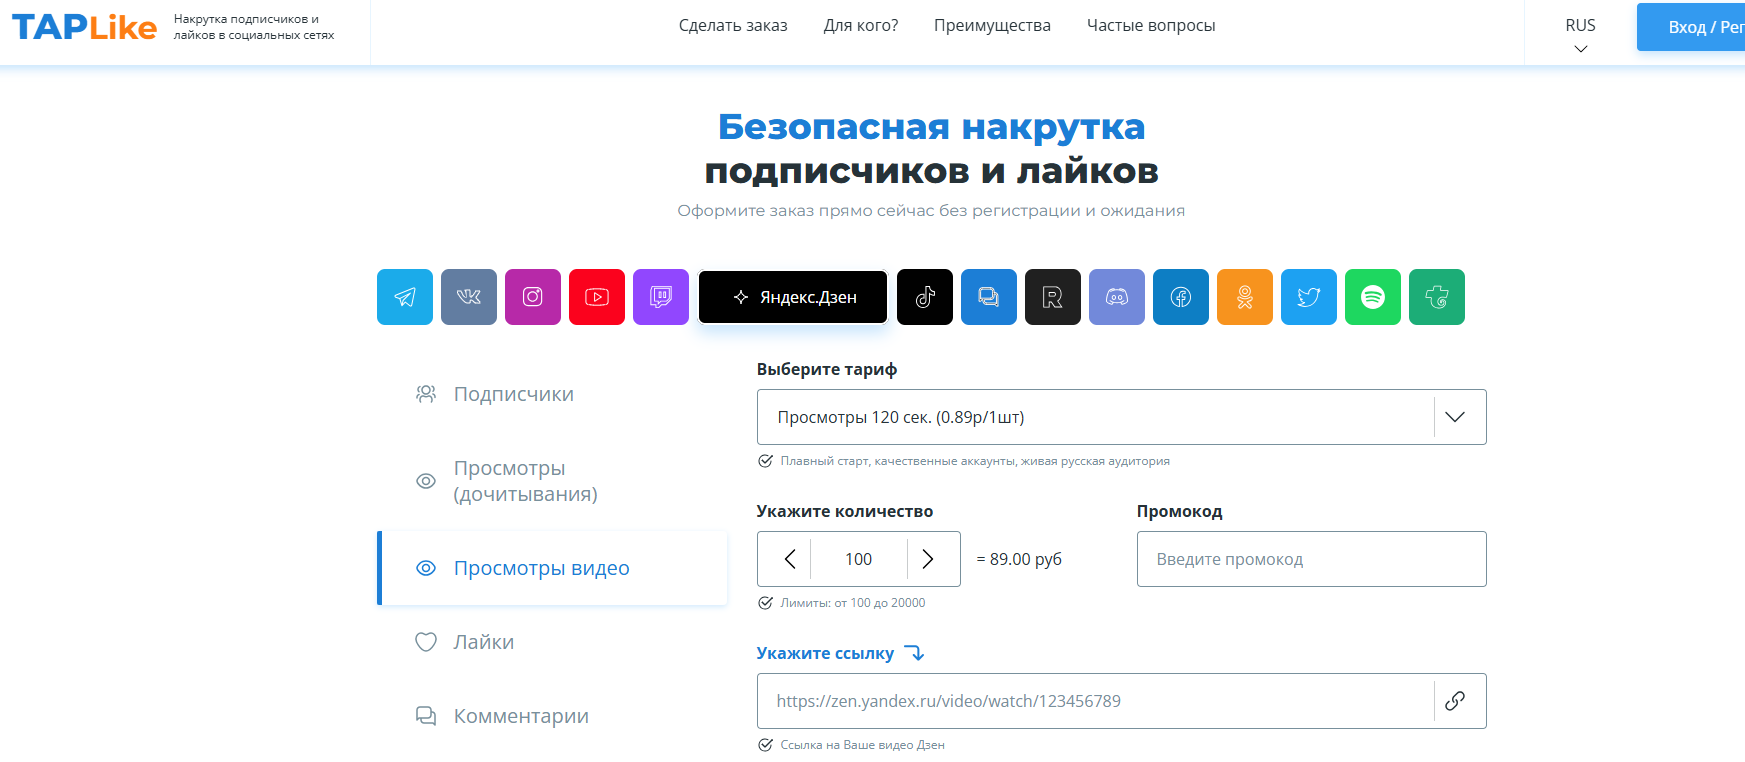Click the Плавный старт tariff description
The image size is (1745, 762).
tap(975, 461)
